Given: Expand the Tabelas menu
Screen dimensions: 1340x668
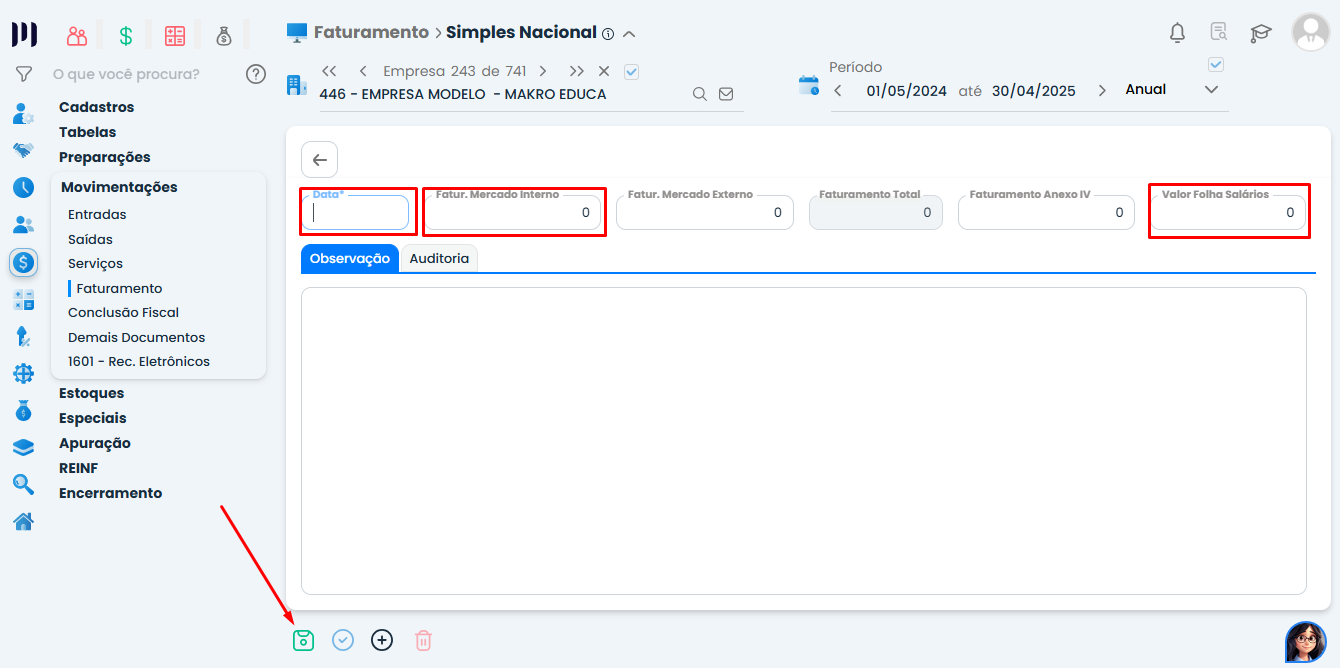Looking at the screenshot, I should coord(87,132).
